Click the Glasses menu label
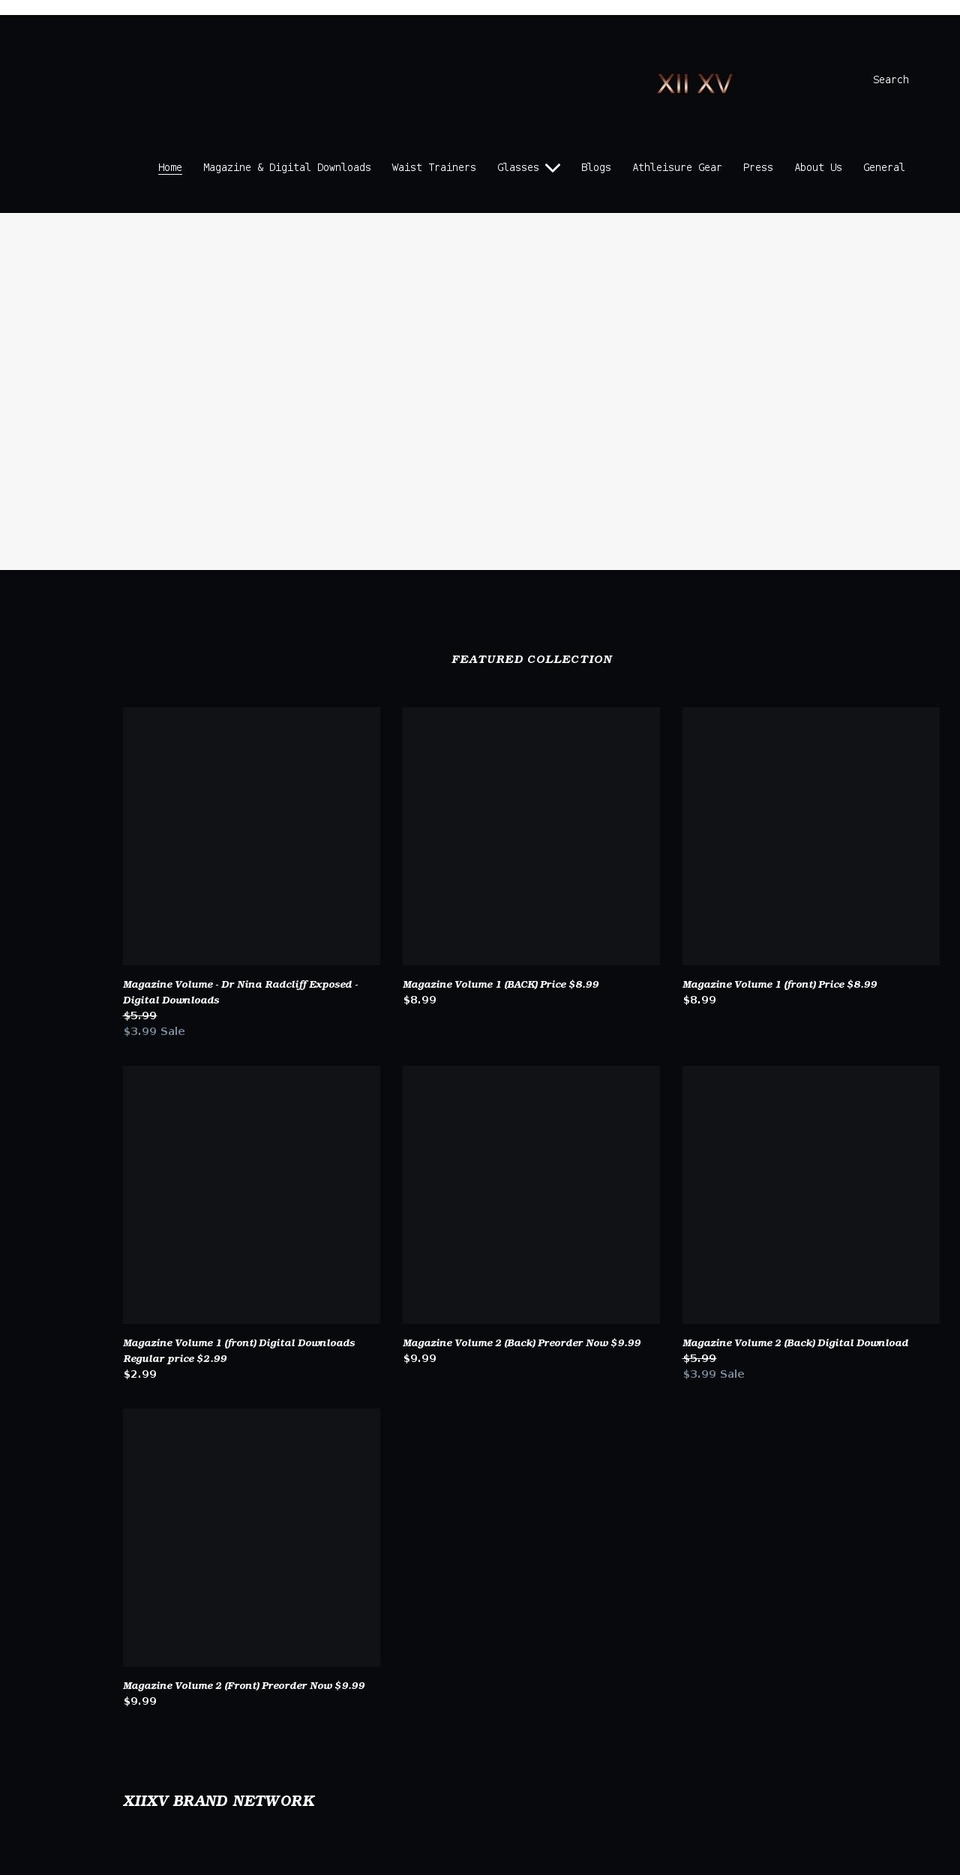This screenshot has width=960, height=1875. tap(518, 168)
